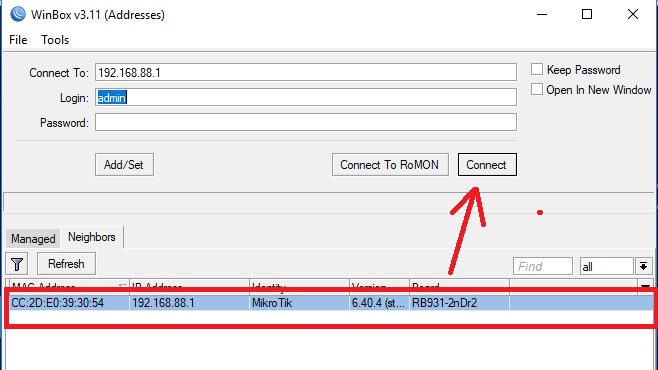Focus the Connect To address field
Screen dimensions: 658x370
coord(306,72)
